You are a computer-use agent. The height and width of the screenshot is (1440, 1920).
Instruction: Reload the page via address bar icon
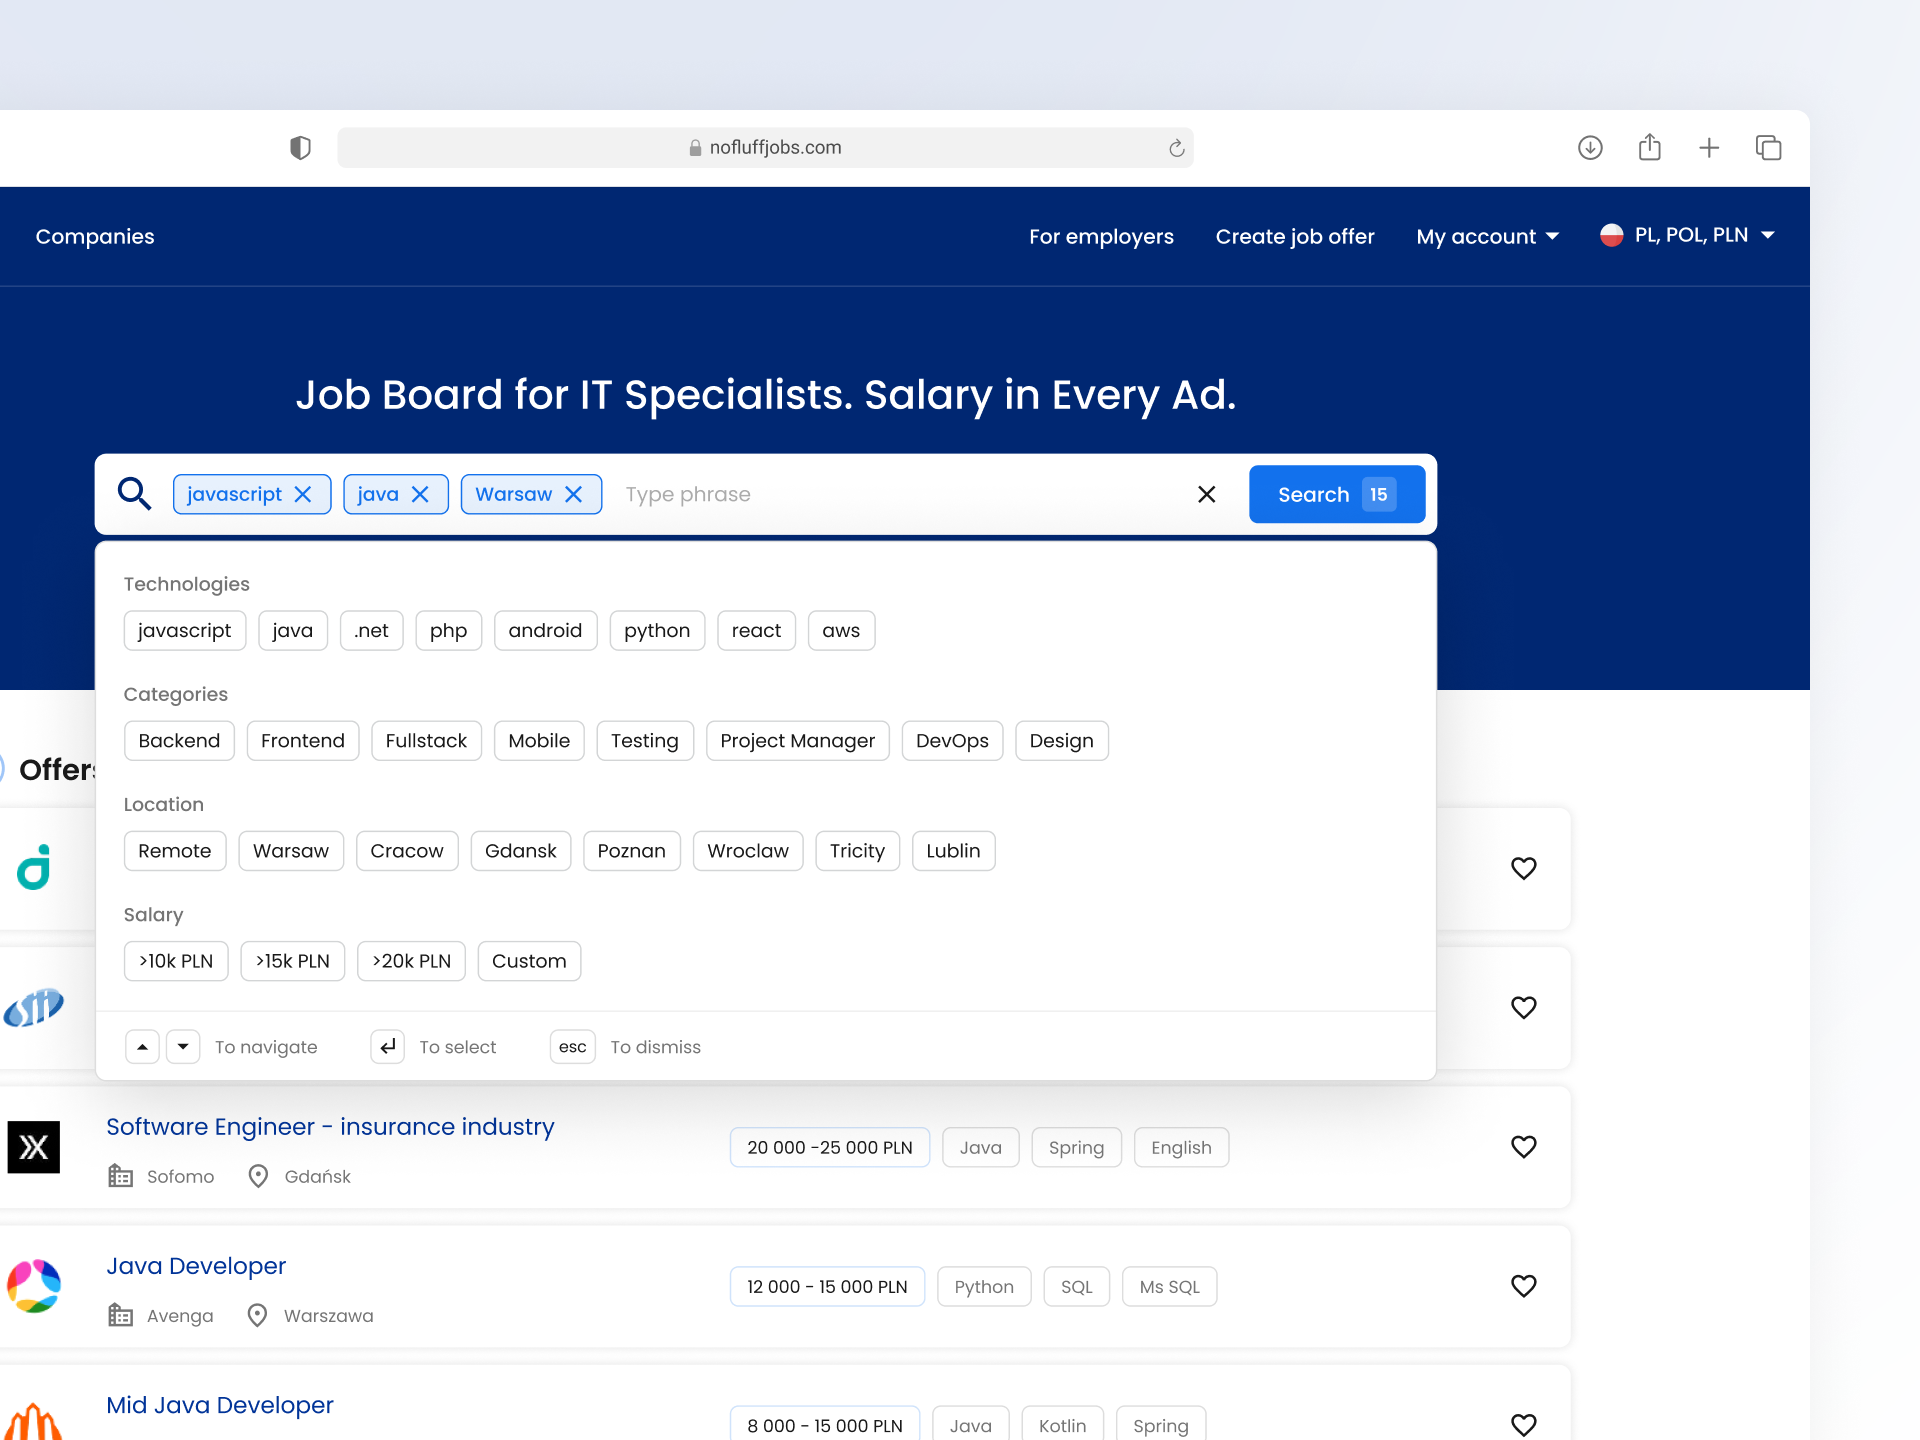tap(1176, 147)
